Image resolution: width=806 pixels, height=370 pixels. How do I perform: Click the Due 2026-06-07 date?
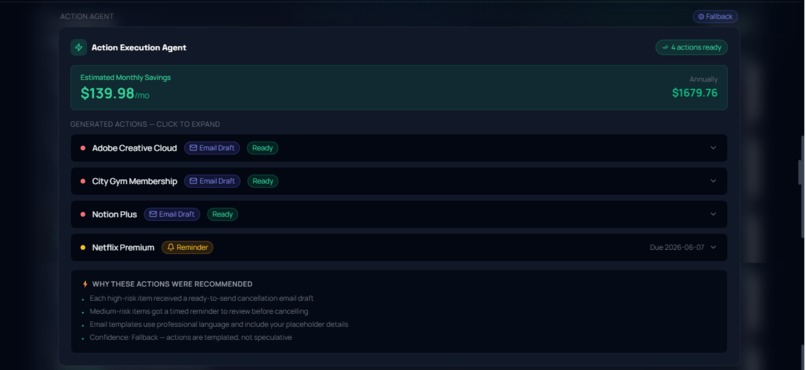tap(676, 247)
